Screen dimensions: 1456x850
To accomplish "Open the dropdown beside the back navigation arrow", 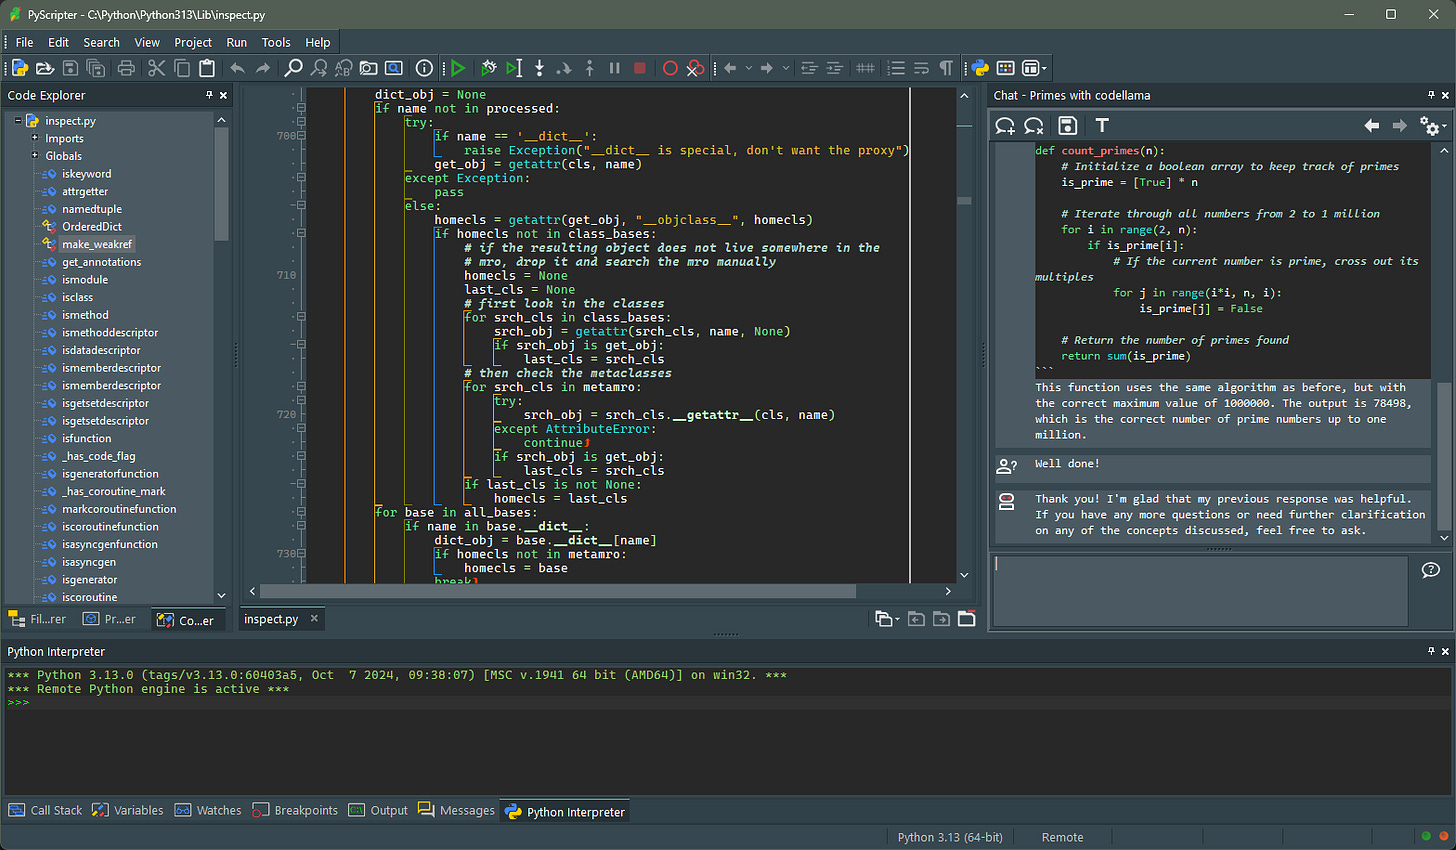I will 748,68.
